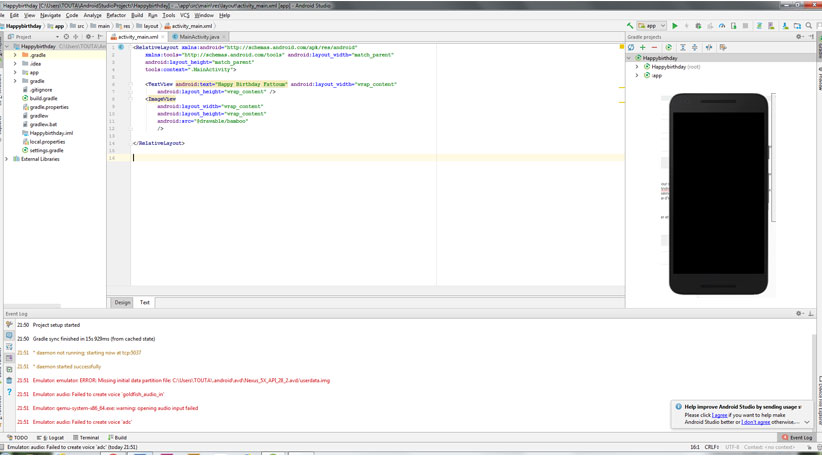The image size is (822, 469).
Task: Click the Stop square icon
Action: (745, 26)
